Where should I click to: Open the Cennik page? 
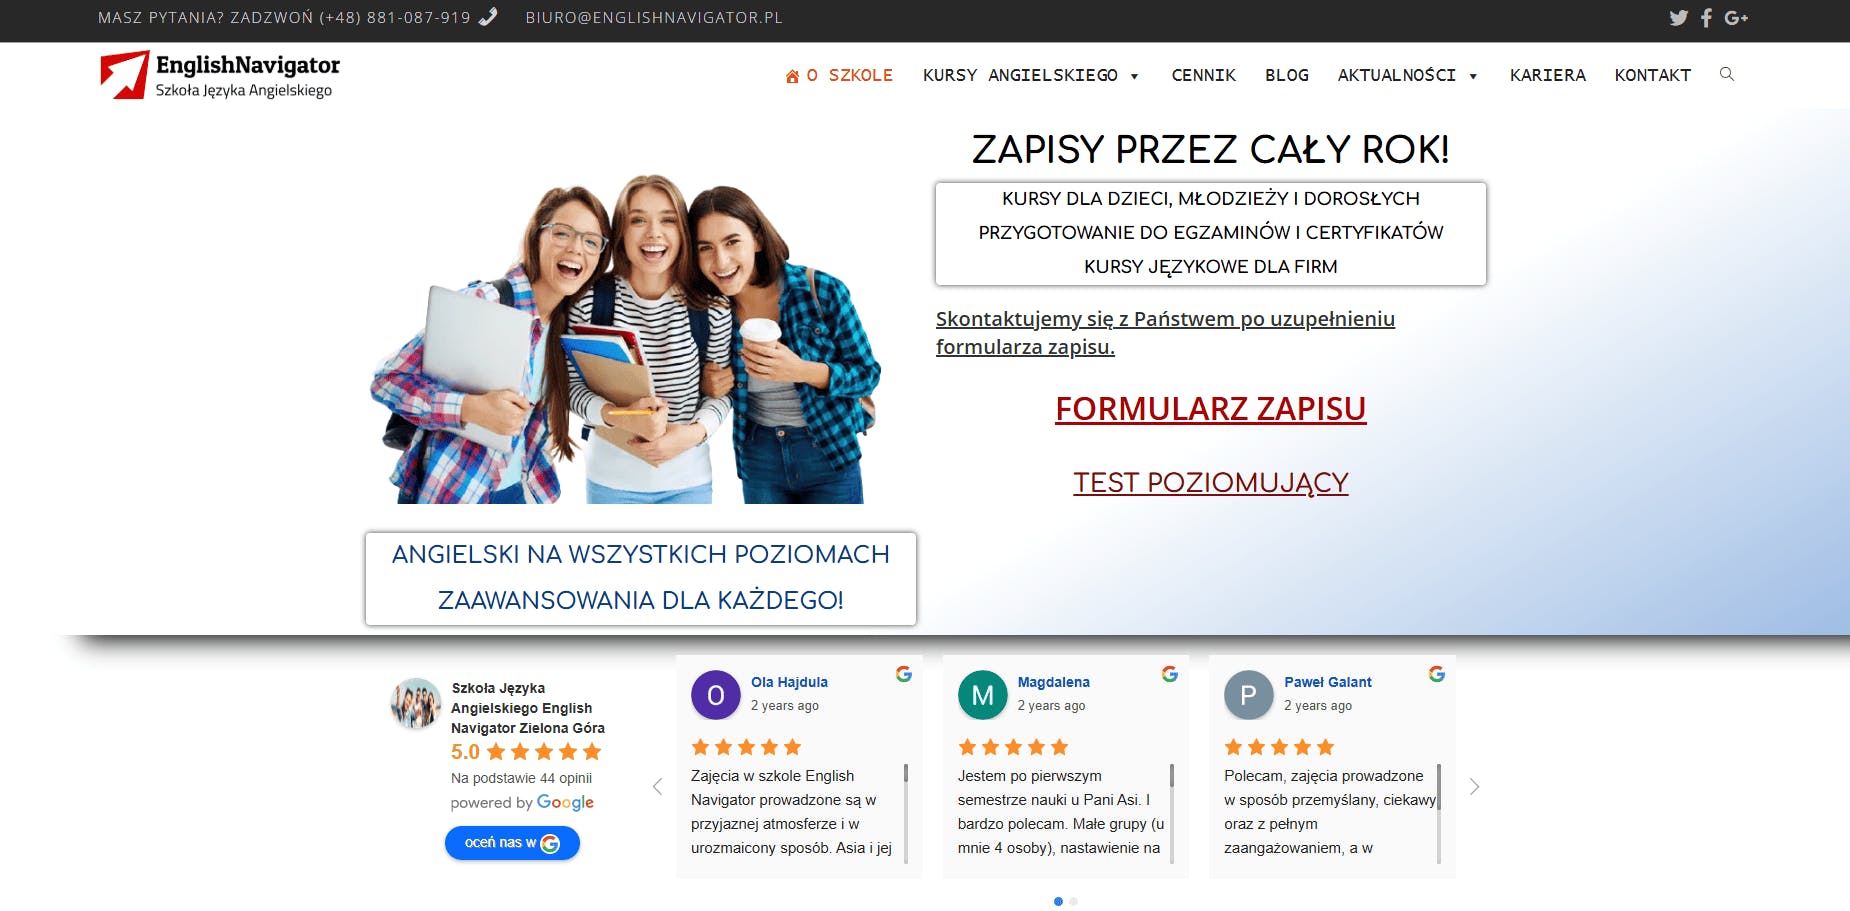click(x=1204, y=75)
